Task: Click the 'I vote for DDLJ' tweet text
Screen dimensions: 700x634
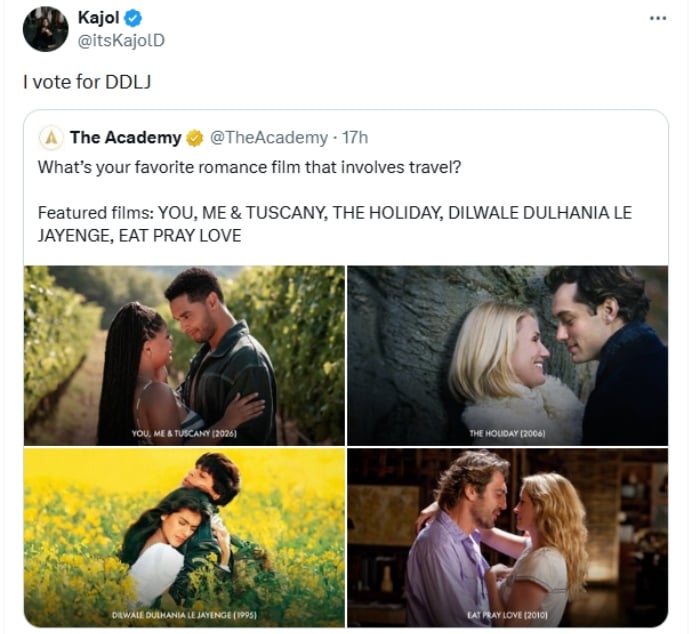Action: (x=87, y=82)
